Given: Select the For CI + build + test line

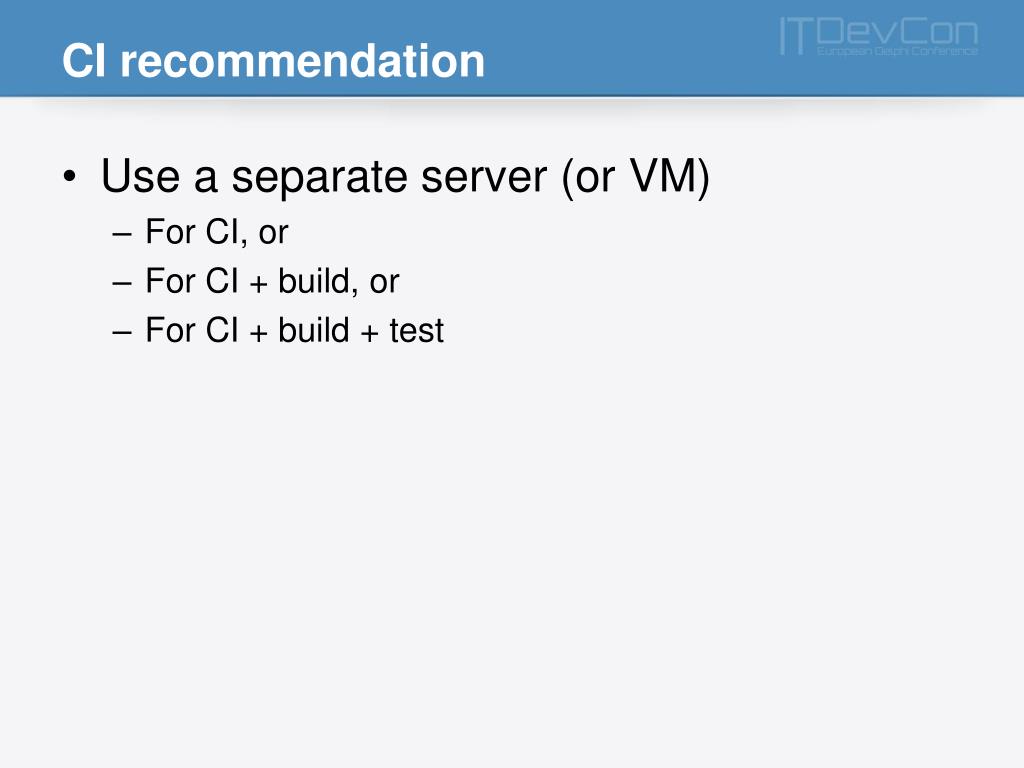Looking at the screenshot, I should (x=294, y=330).
